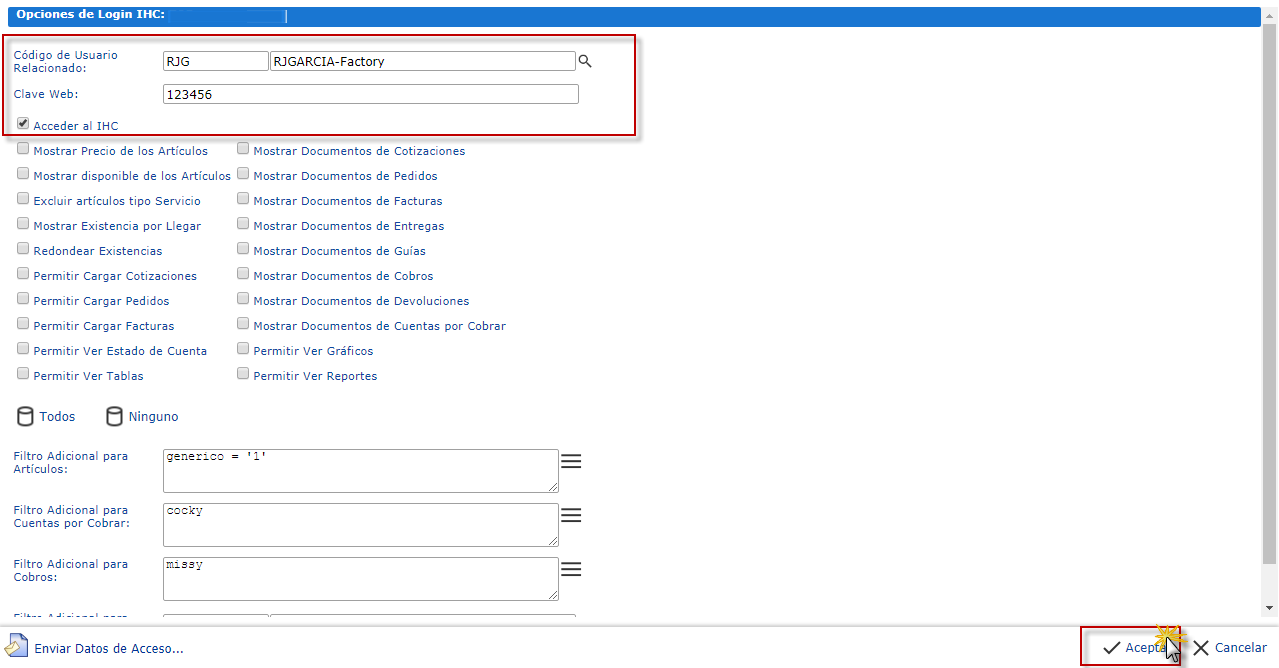Click the magnifier search icon beside RJGARCIA-Factory
The width and height of the screenshot is (1279, 668).
tap(585, 62)
